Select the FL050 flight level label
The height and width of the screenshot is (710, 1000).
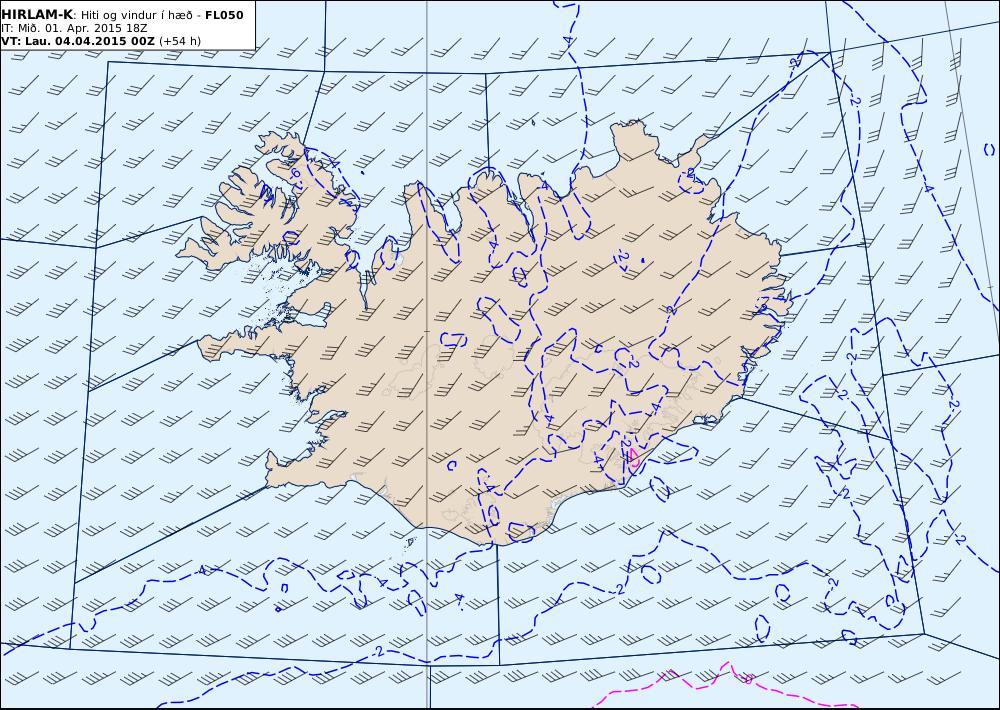pyautogui.click(x=224, y=15)
